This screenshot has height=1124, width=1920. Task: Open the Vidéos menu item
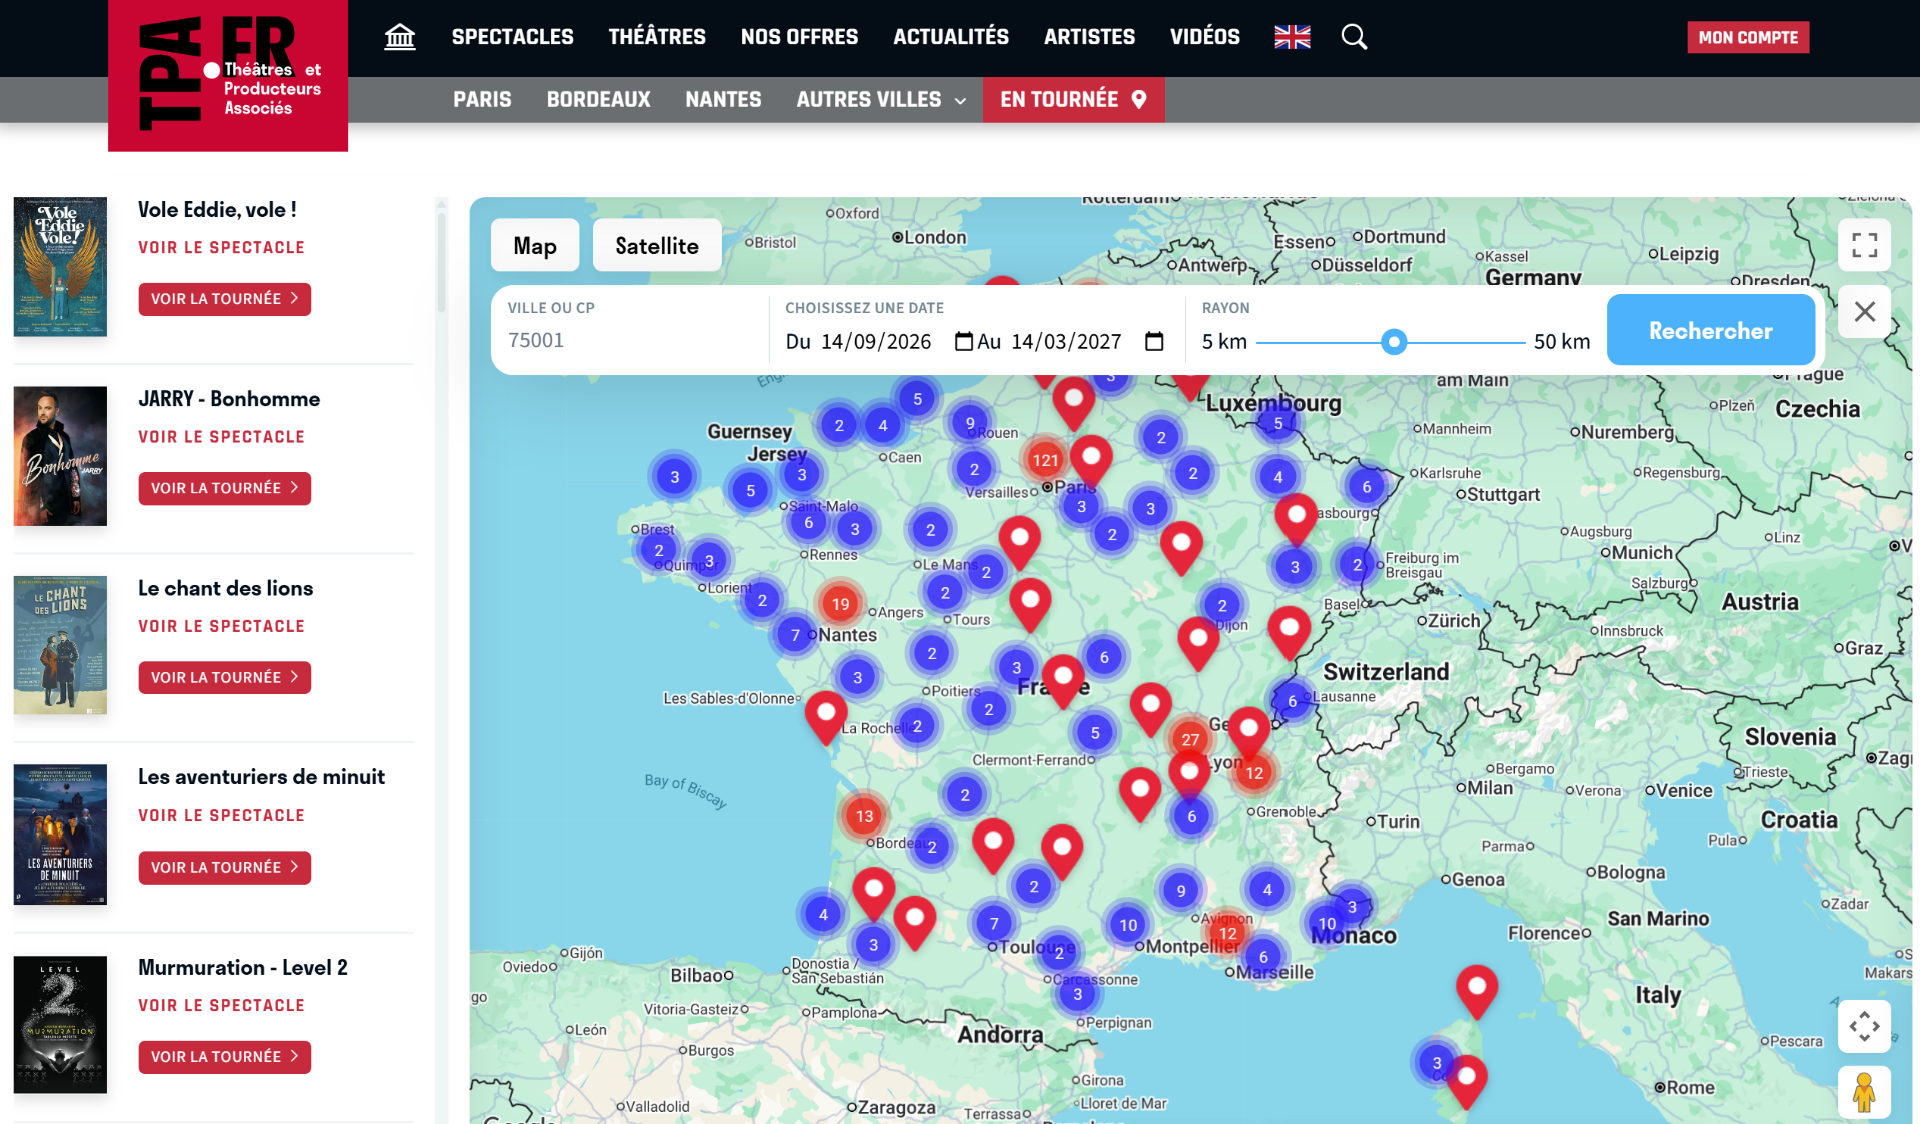pyautogui.click(x=1205, y=37)
